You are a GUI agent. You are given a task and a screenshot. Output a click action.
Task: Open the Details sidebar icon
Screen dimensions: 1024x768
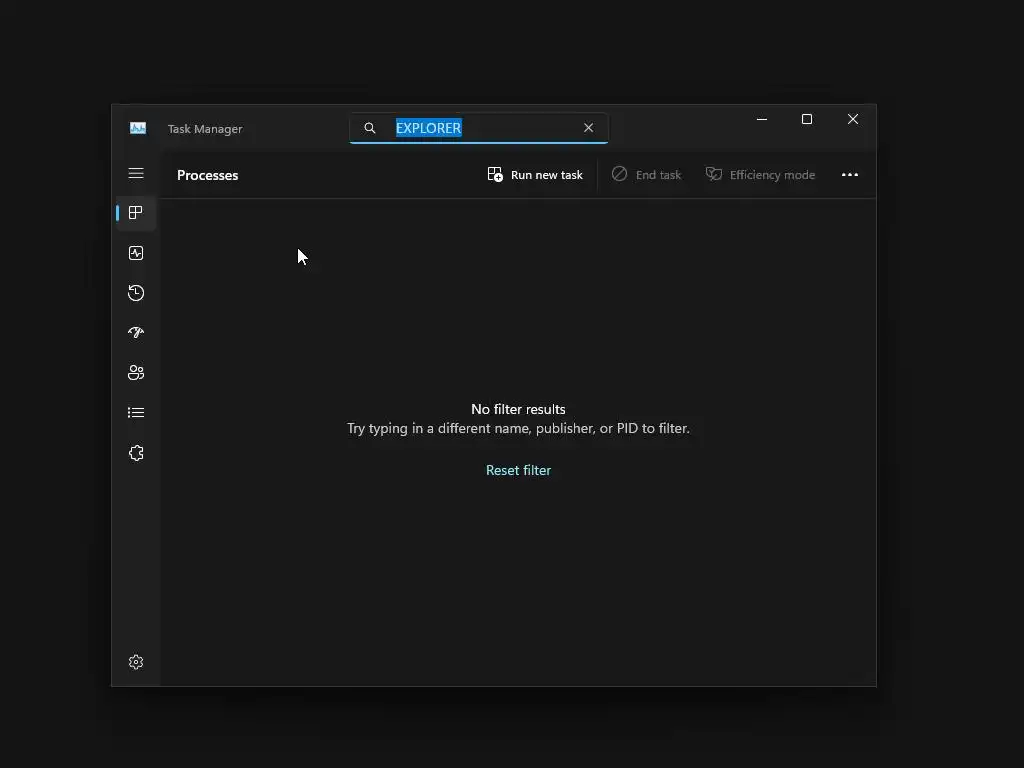(136, 413)
